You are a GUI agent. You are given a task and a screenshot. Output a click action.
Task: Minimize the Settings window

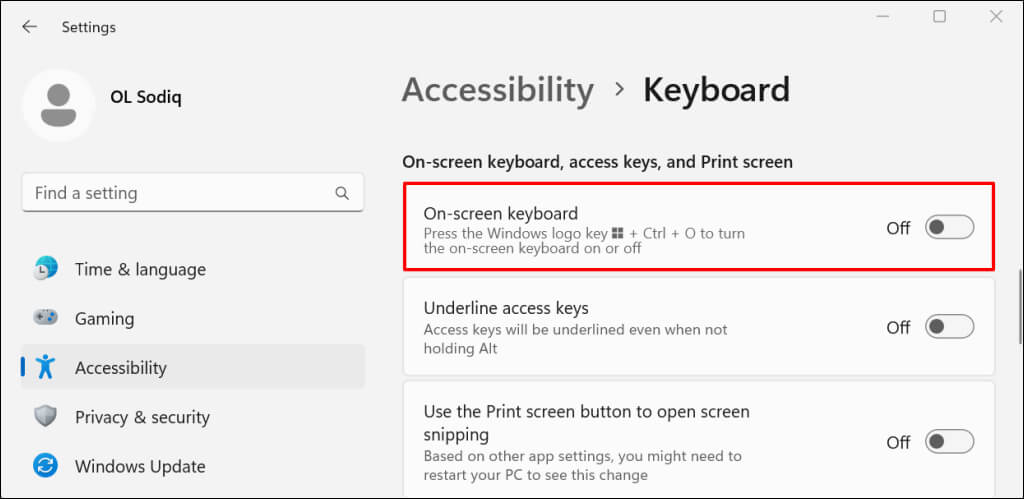click(x=882, y=16)
